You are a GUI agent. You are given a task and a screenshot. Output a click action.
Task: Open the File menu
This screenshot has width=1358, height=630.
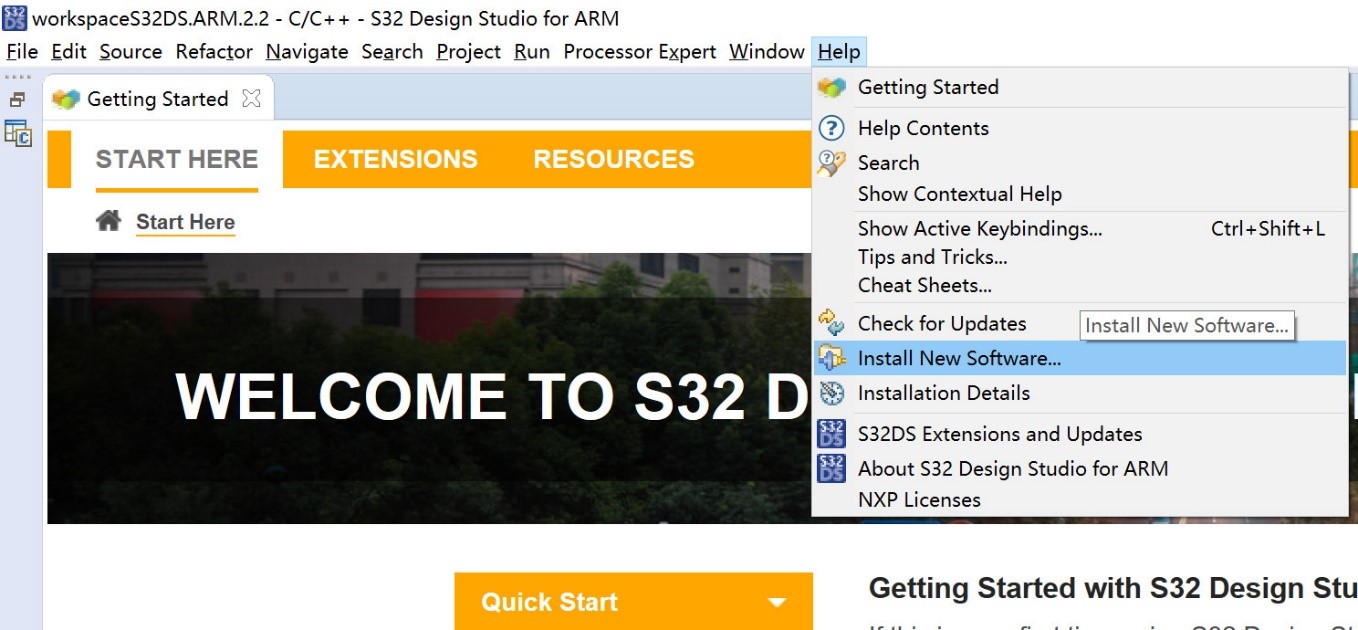22,51
